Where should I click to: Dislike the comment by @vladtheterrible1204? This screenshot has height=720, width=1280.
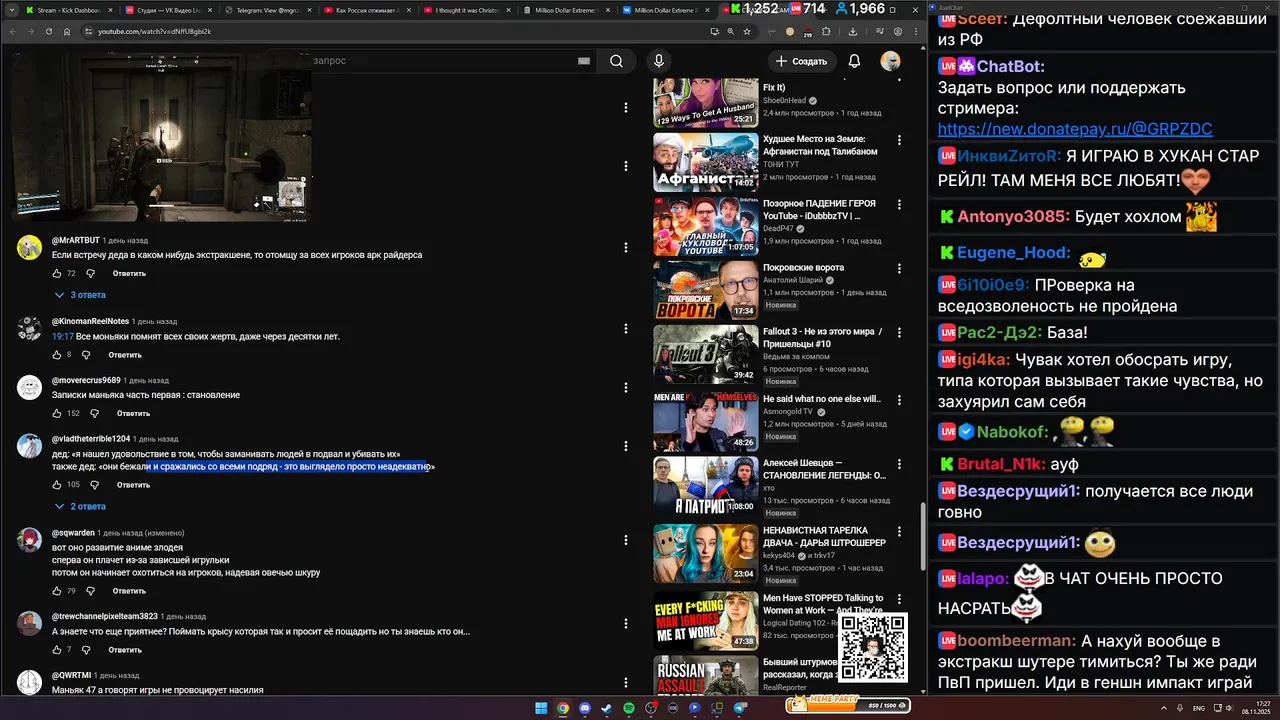point(94,485)
